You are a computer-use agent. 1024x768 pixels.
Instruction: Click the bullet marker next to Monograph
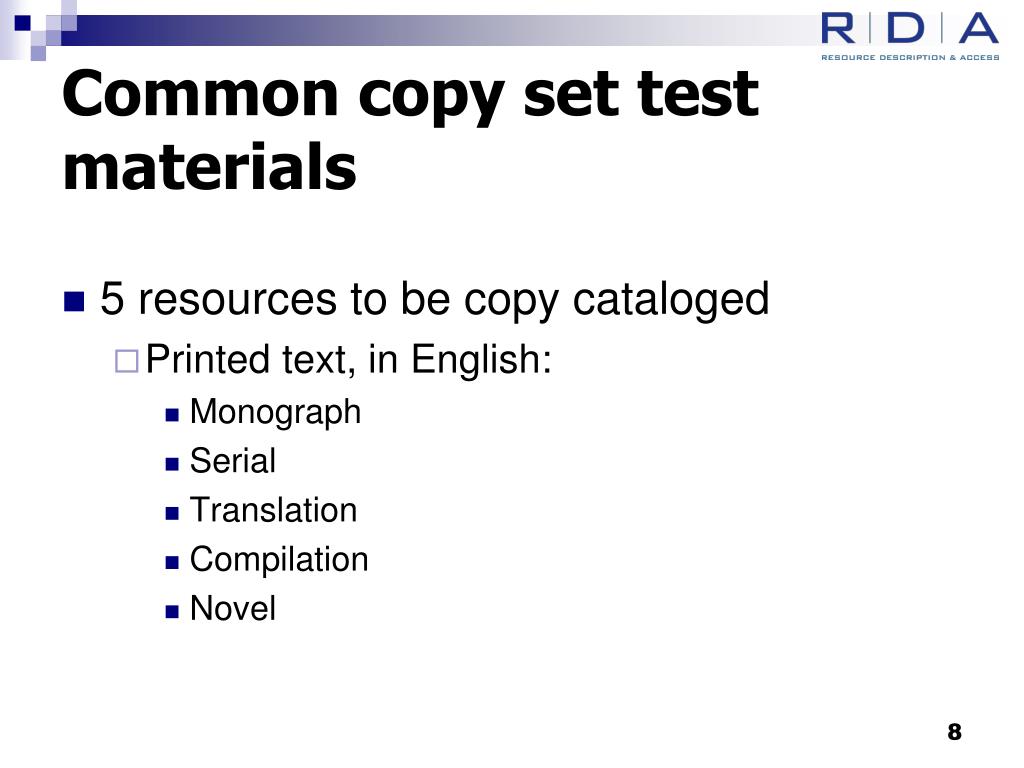click(x=172, y=413)
